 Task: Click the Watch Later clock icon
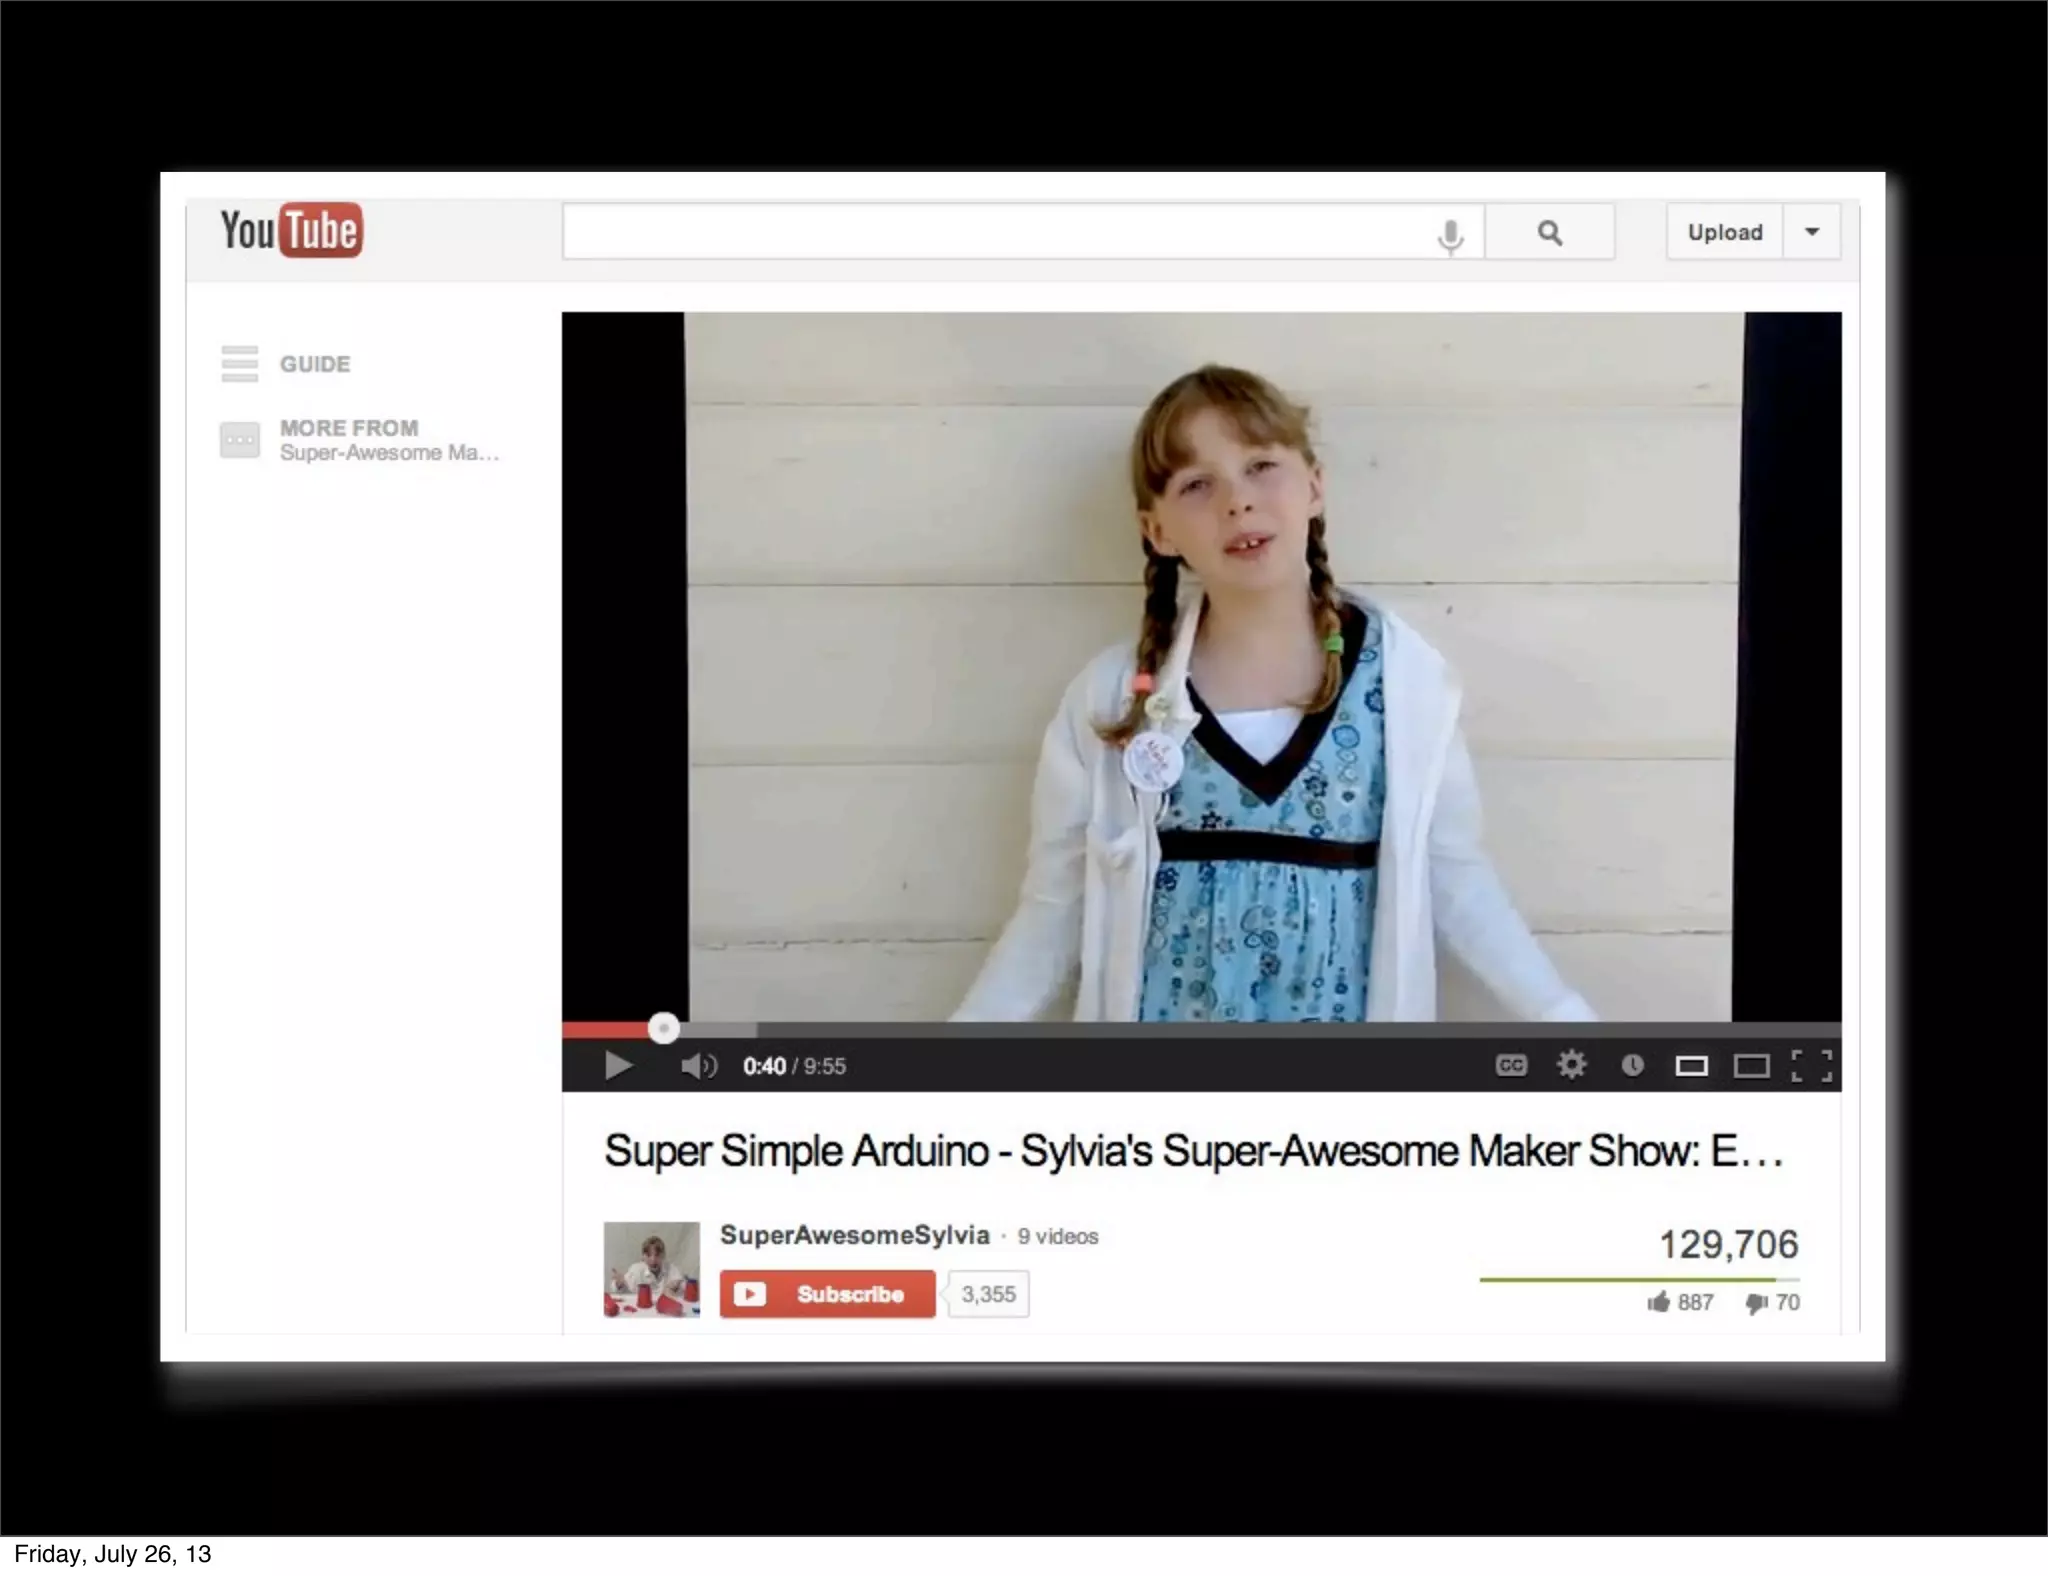(x=1632, y=1066)
